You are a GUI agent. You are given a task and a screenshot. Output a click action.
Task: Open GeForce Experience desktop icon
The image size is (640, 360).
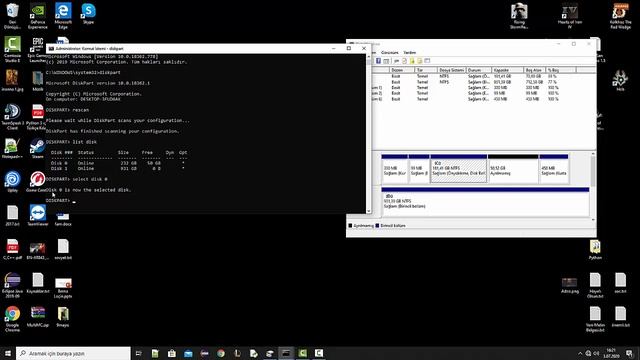tap(38, 16)
